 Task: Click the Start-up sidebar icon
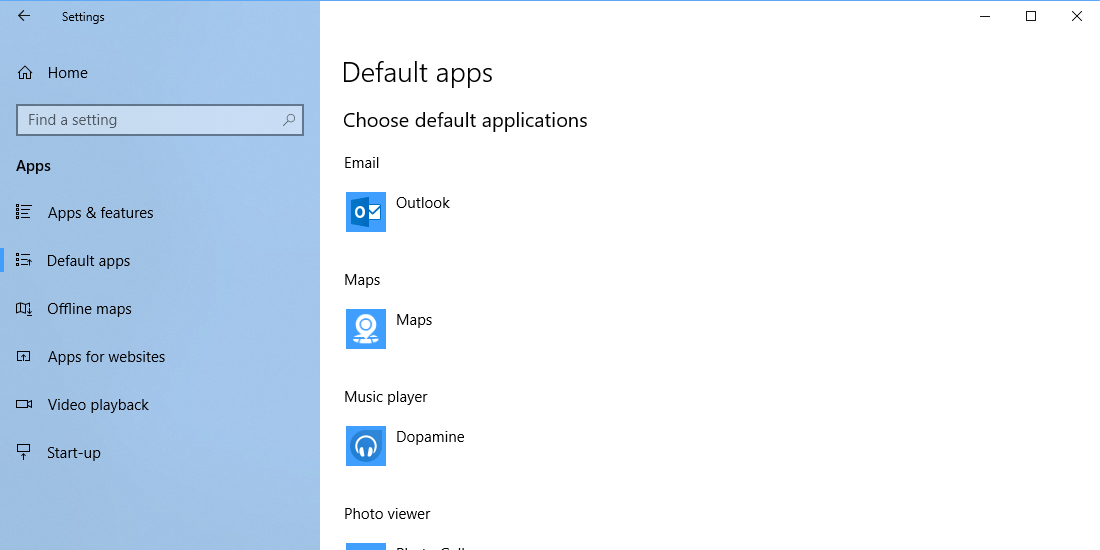click(24, 452)
